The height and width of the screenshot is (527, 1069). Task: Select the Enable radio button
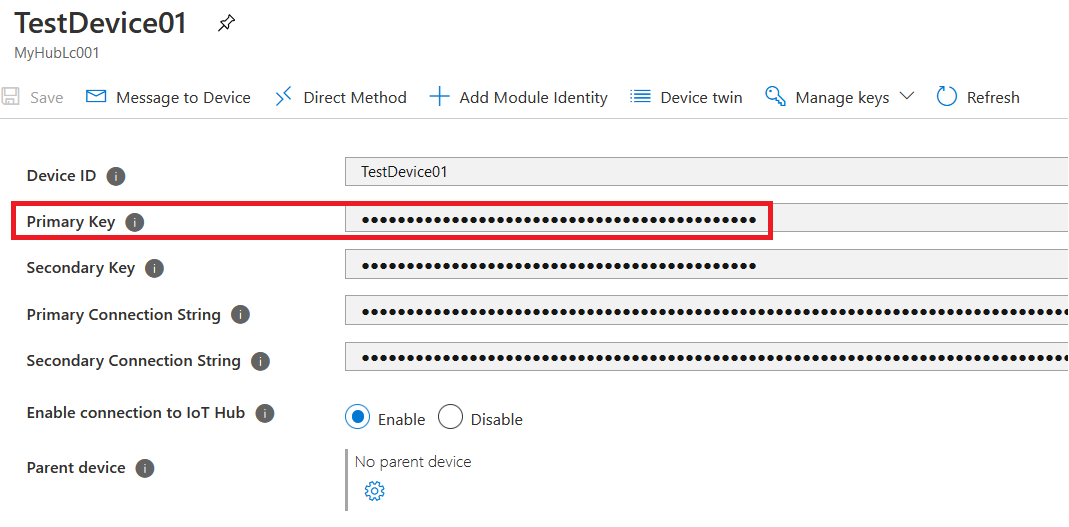point(358,417)
